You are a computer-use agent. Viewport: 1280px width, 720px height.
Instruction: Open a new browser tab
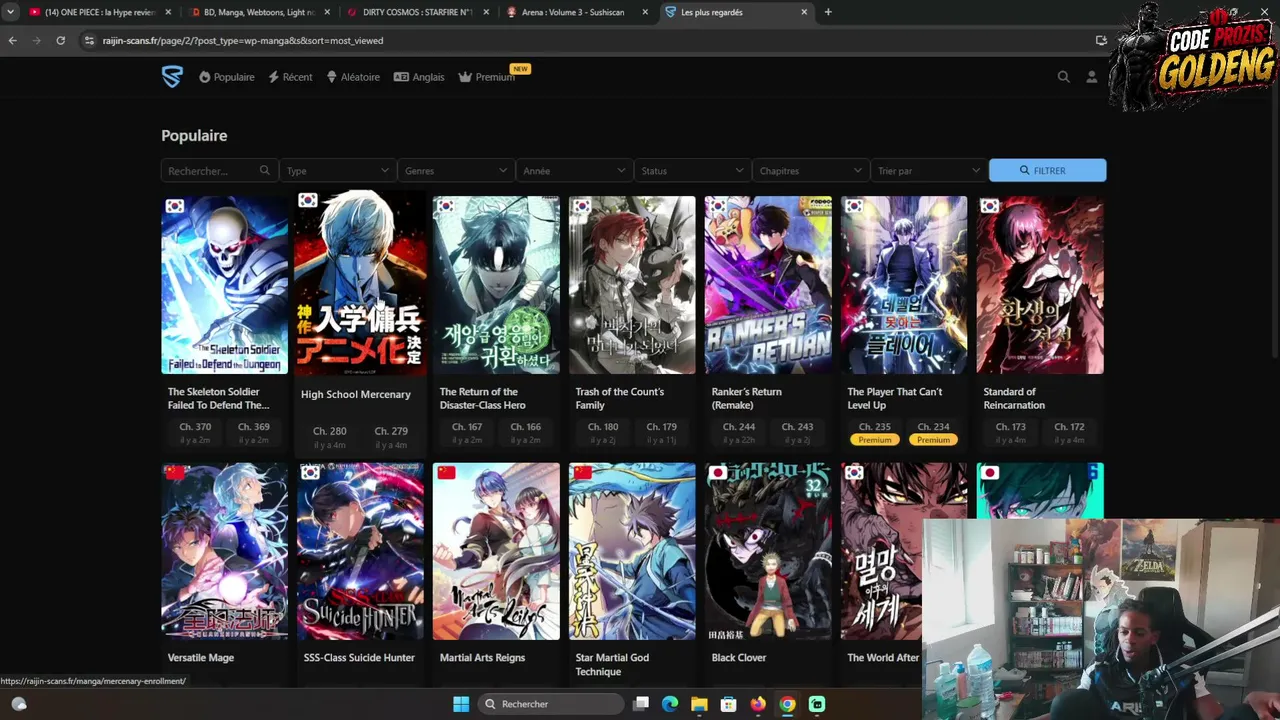(x=828, y=12)
